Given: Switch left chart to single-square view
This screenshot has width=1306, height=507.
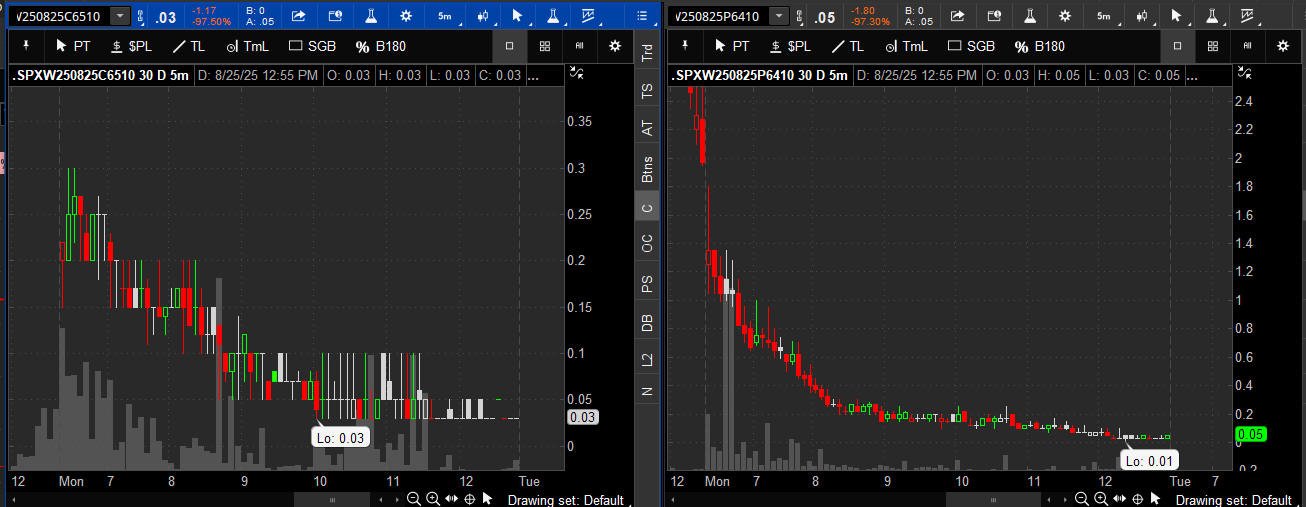Looking at the screenshot, I should (509, 46).
